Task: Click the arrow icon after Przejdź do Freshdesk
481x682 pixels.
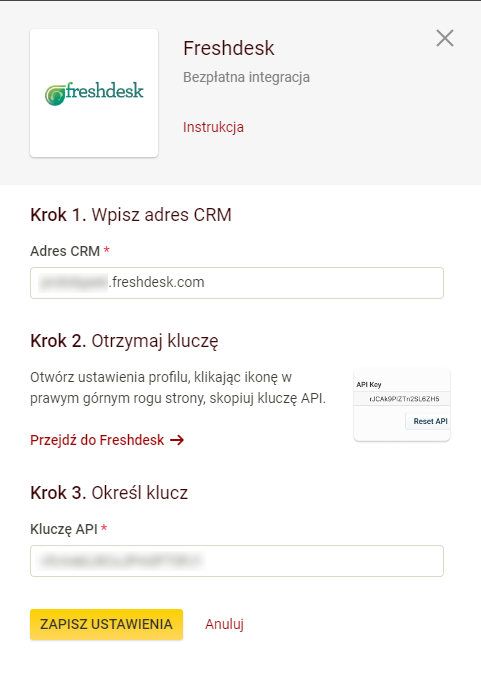Action: [x=177, y=440]
